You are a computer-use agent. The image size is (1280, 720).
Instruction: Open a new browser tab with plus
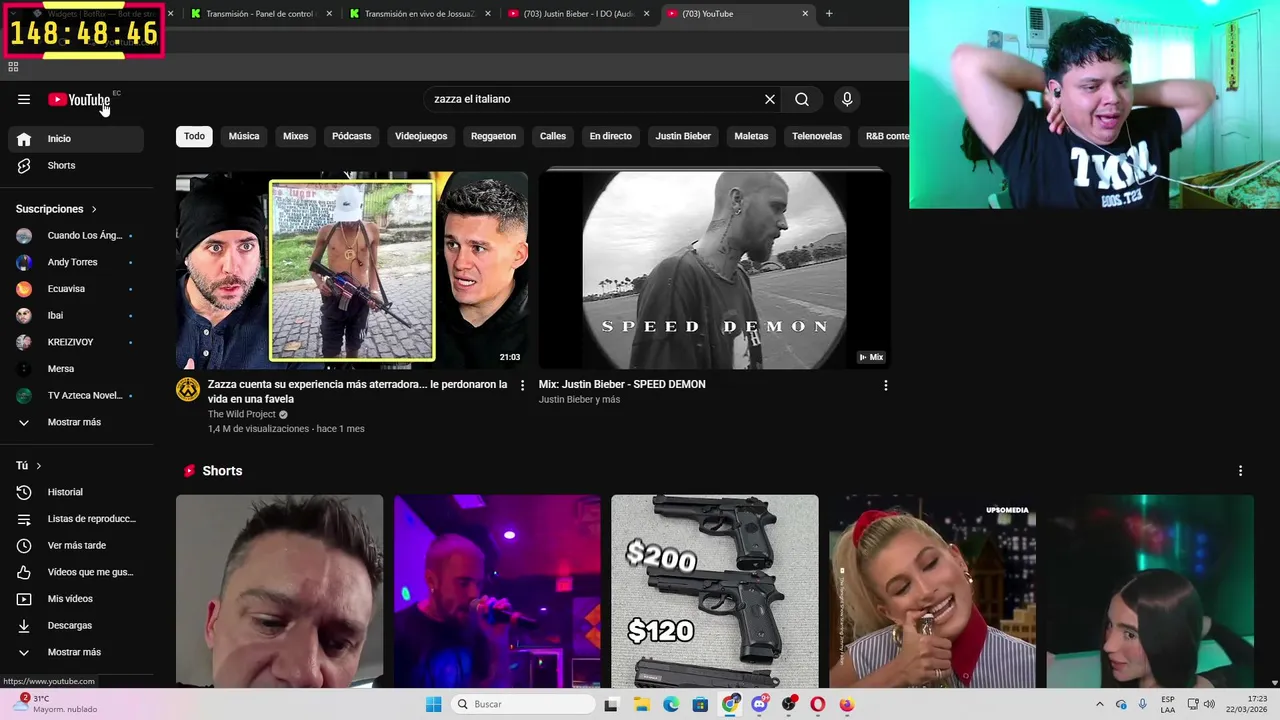(829, 13)
